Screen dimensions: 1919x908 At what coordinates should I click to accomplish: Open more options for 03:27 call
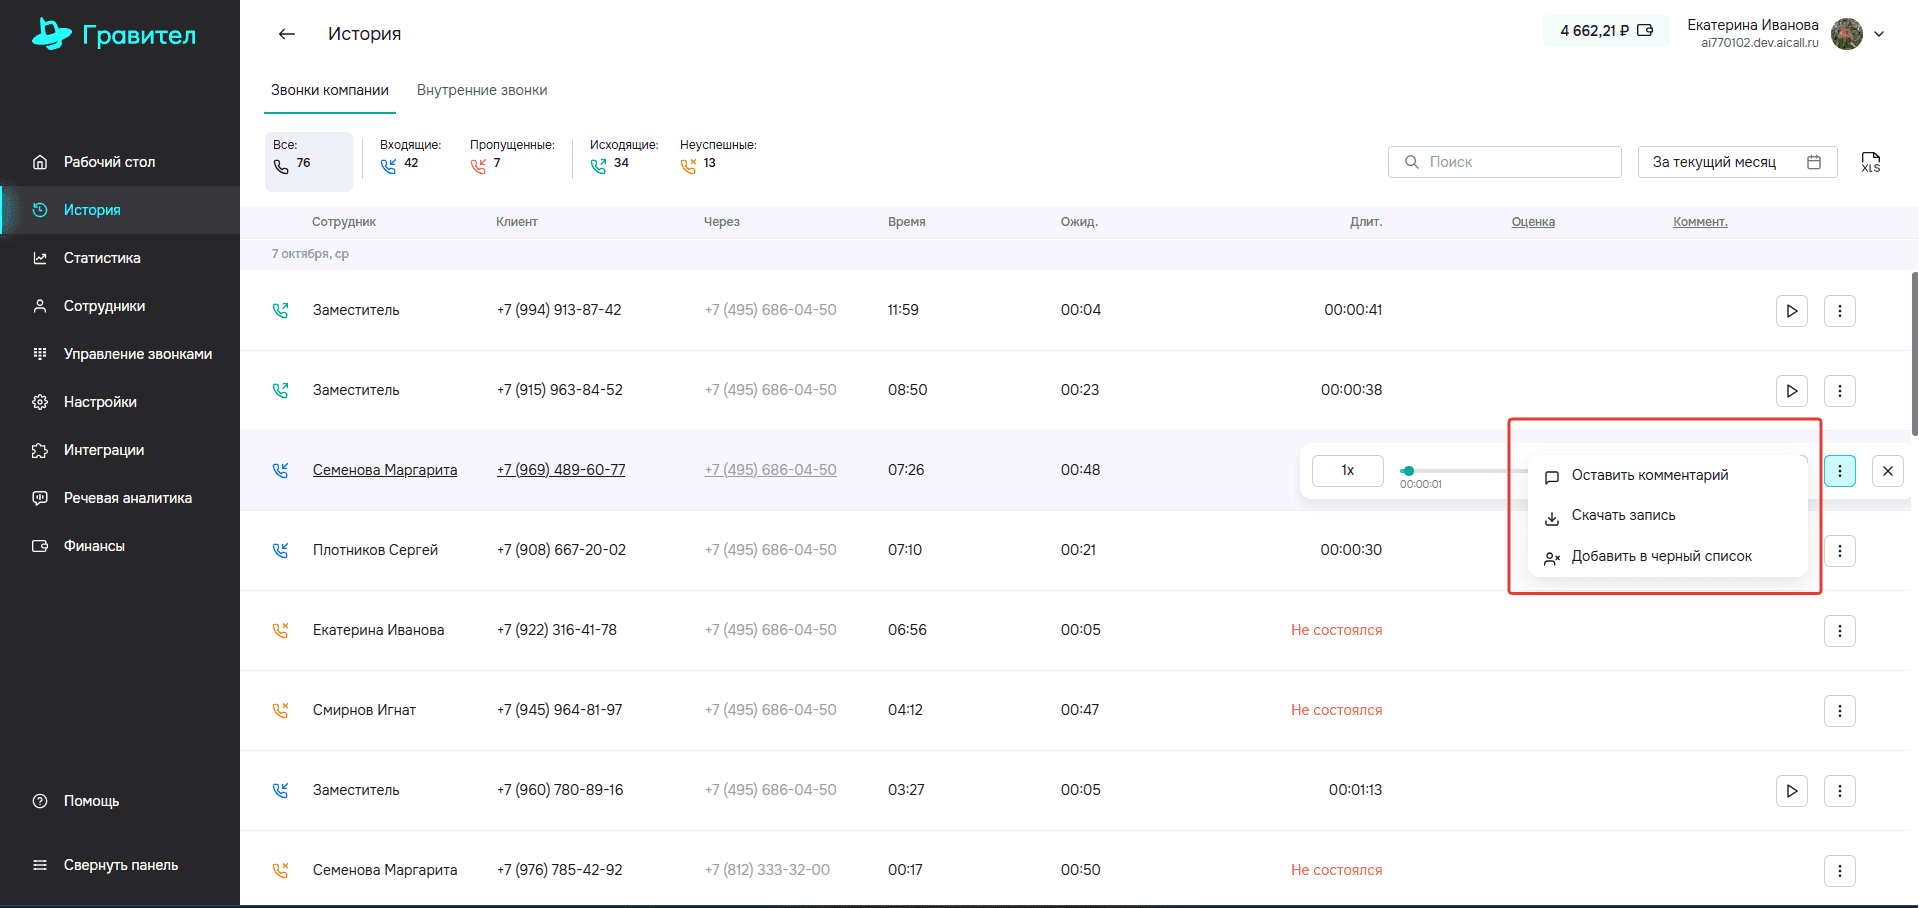(1840, 791)
